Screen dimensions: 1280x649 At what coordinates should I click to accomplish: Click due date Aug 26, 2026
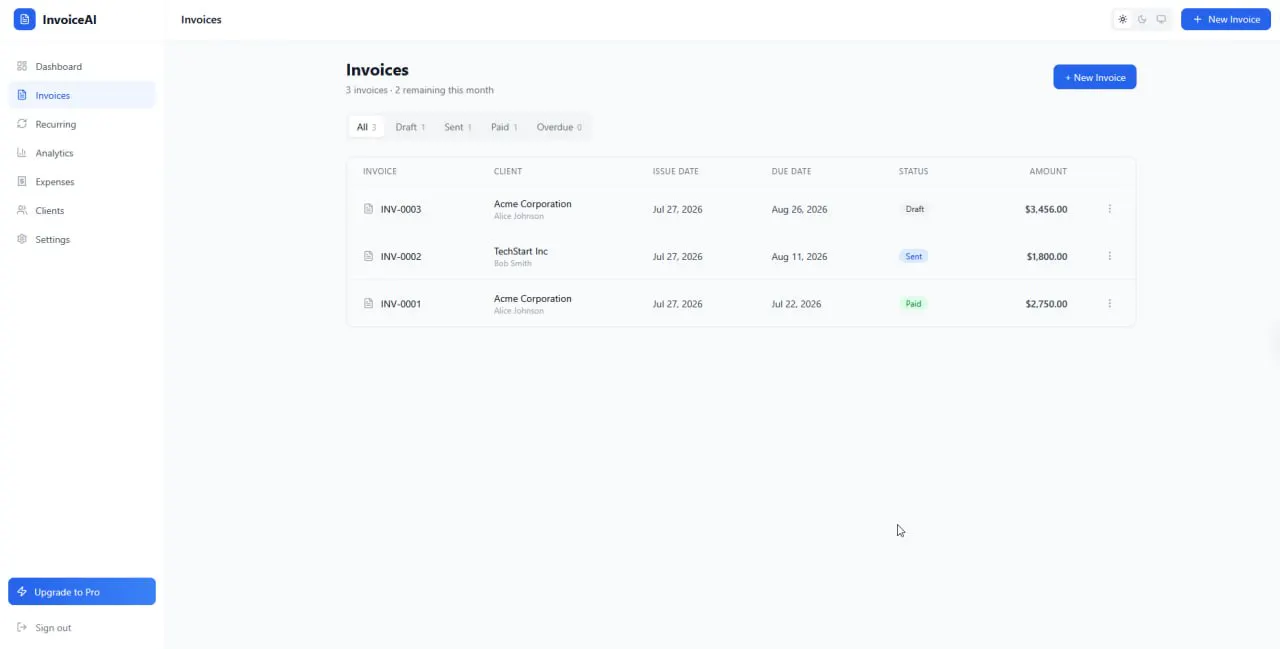pyautogui.click(x=800, y=209)
